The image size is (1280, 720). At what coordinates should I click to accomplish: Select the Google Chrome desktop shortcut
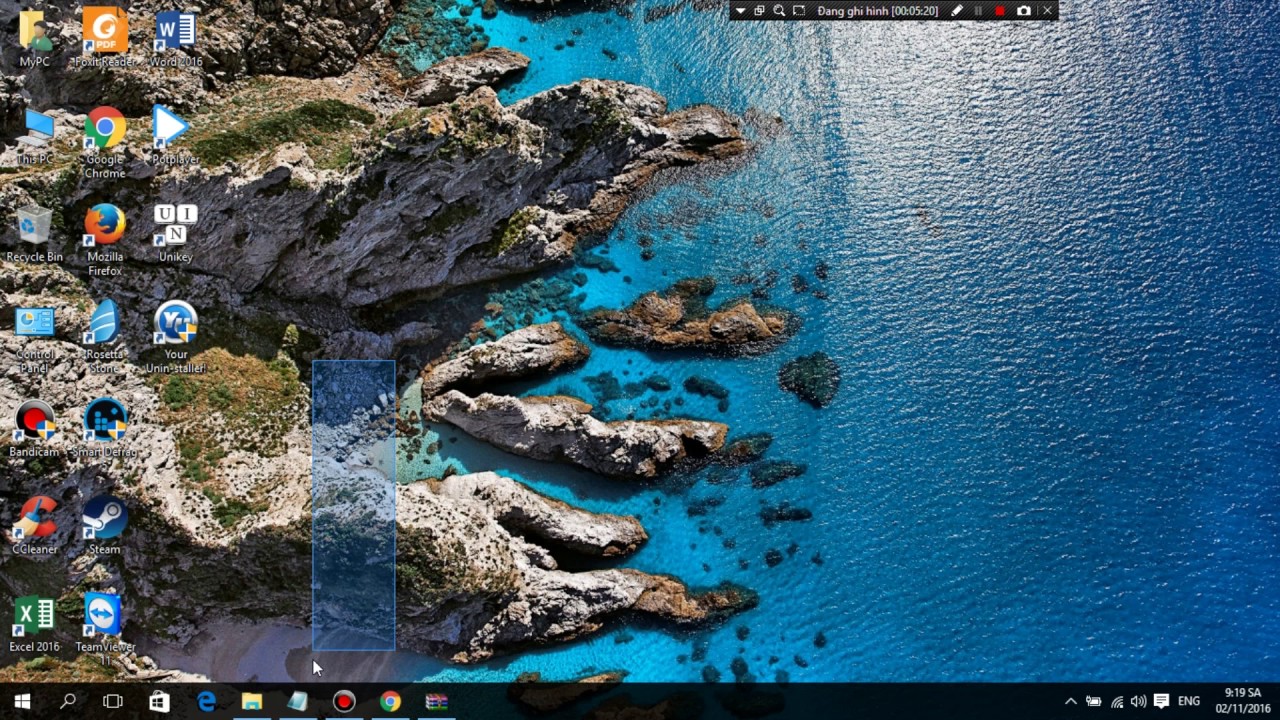pos(105,143)
